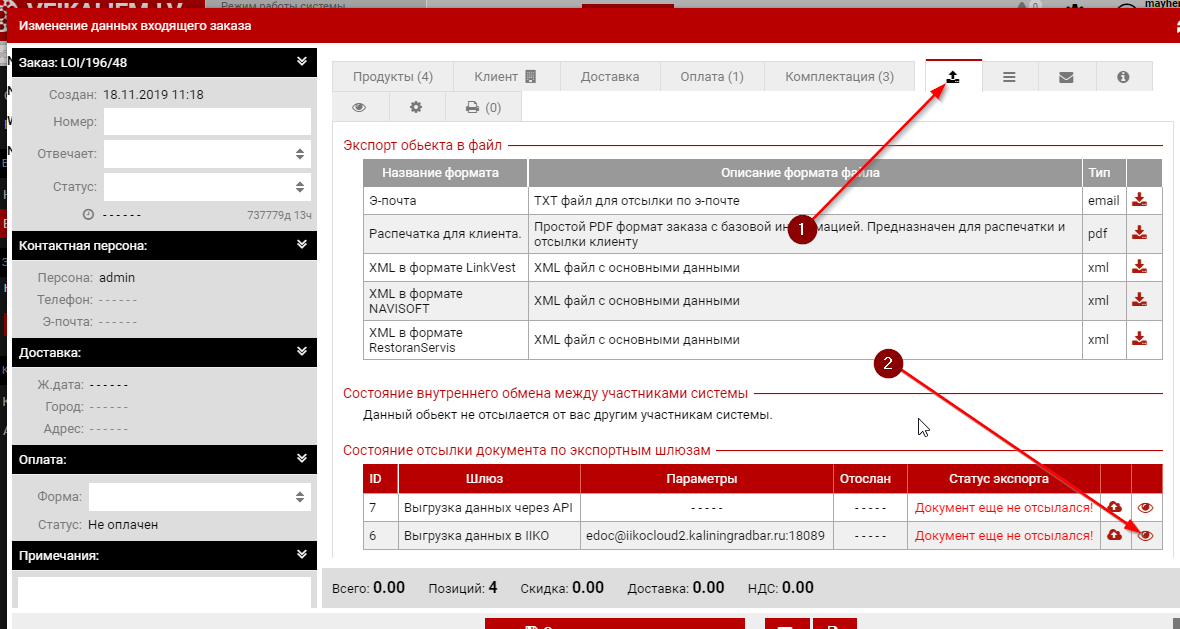Screen dimensions: 1180x629
Task: Select the payment Форма dropdown
Action: point(199,497)
